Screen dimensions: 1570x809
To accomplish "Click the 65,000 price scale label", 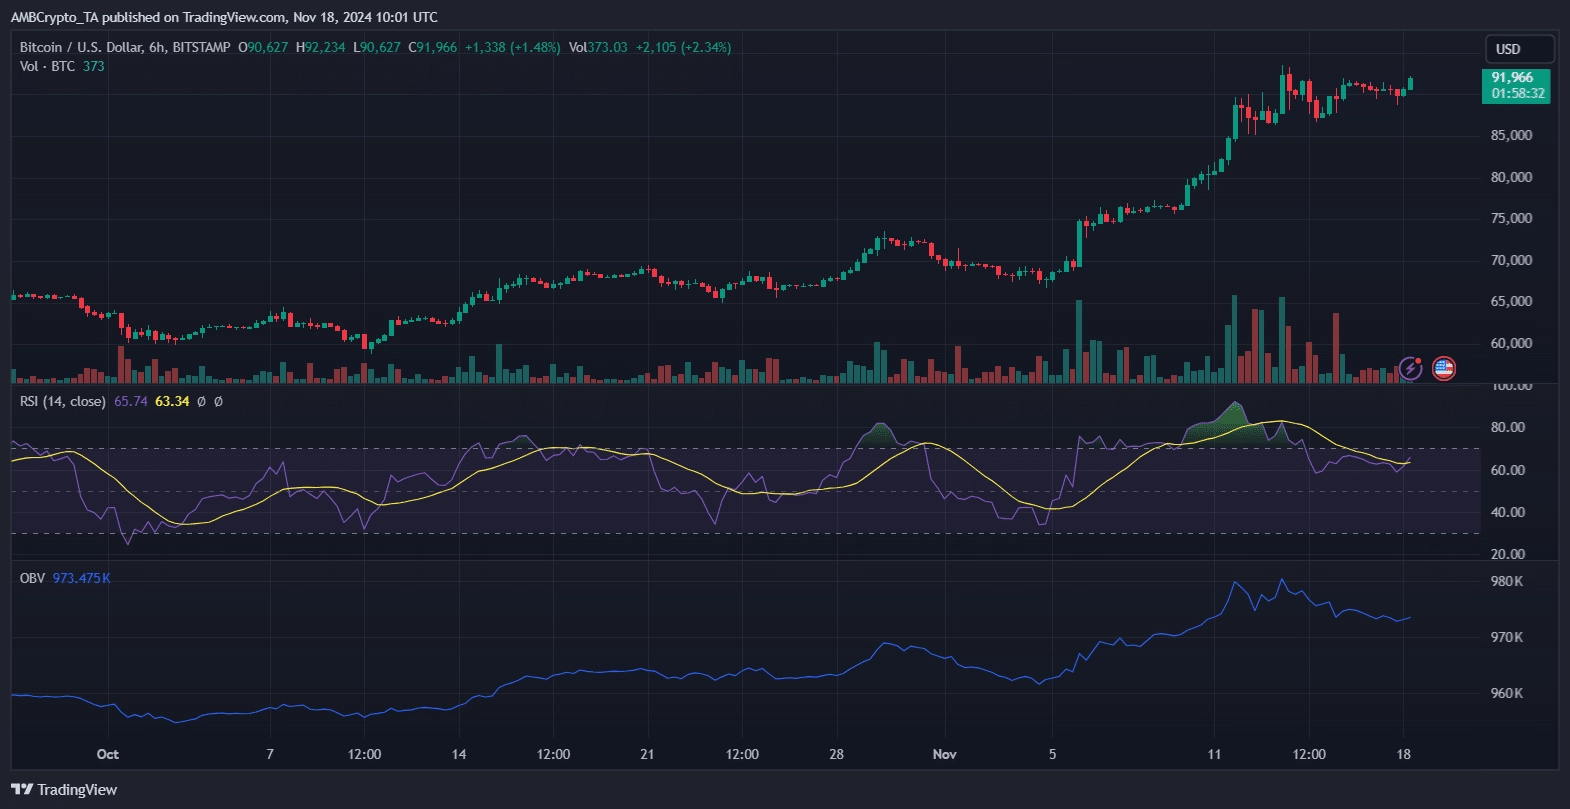I will (x=1511, y=301).
